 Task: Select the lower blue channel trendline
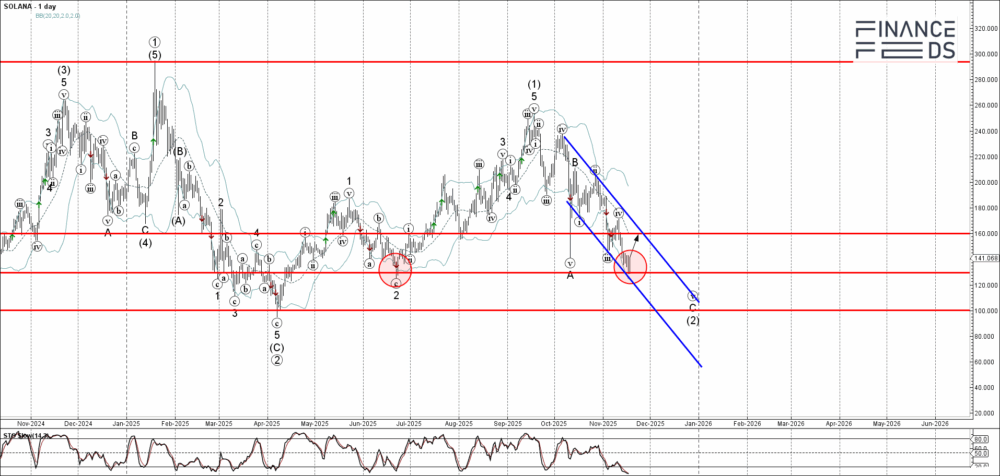point(633,284)
